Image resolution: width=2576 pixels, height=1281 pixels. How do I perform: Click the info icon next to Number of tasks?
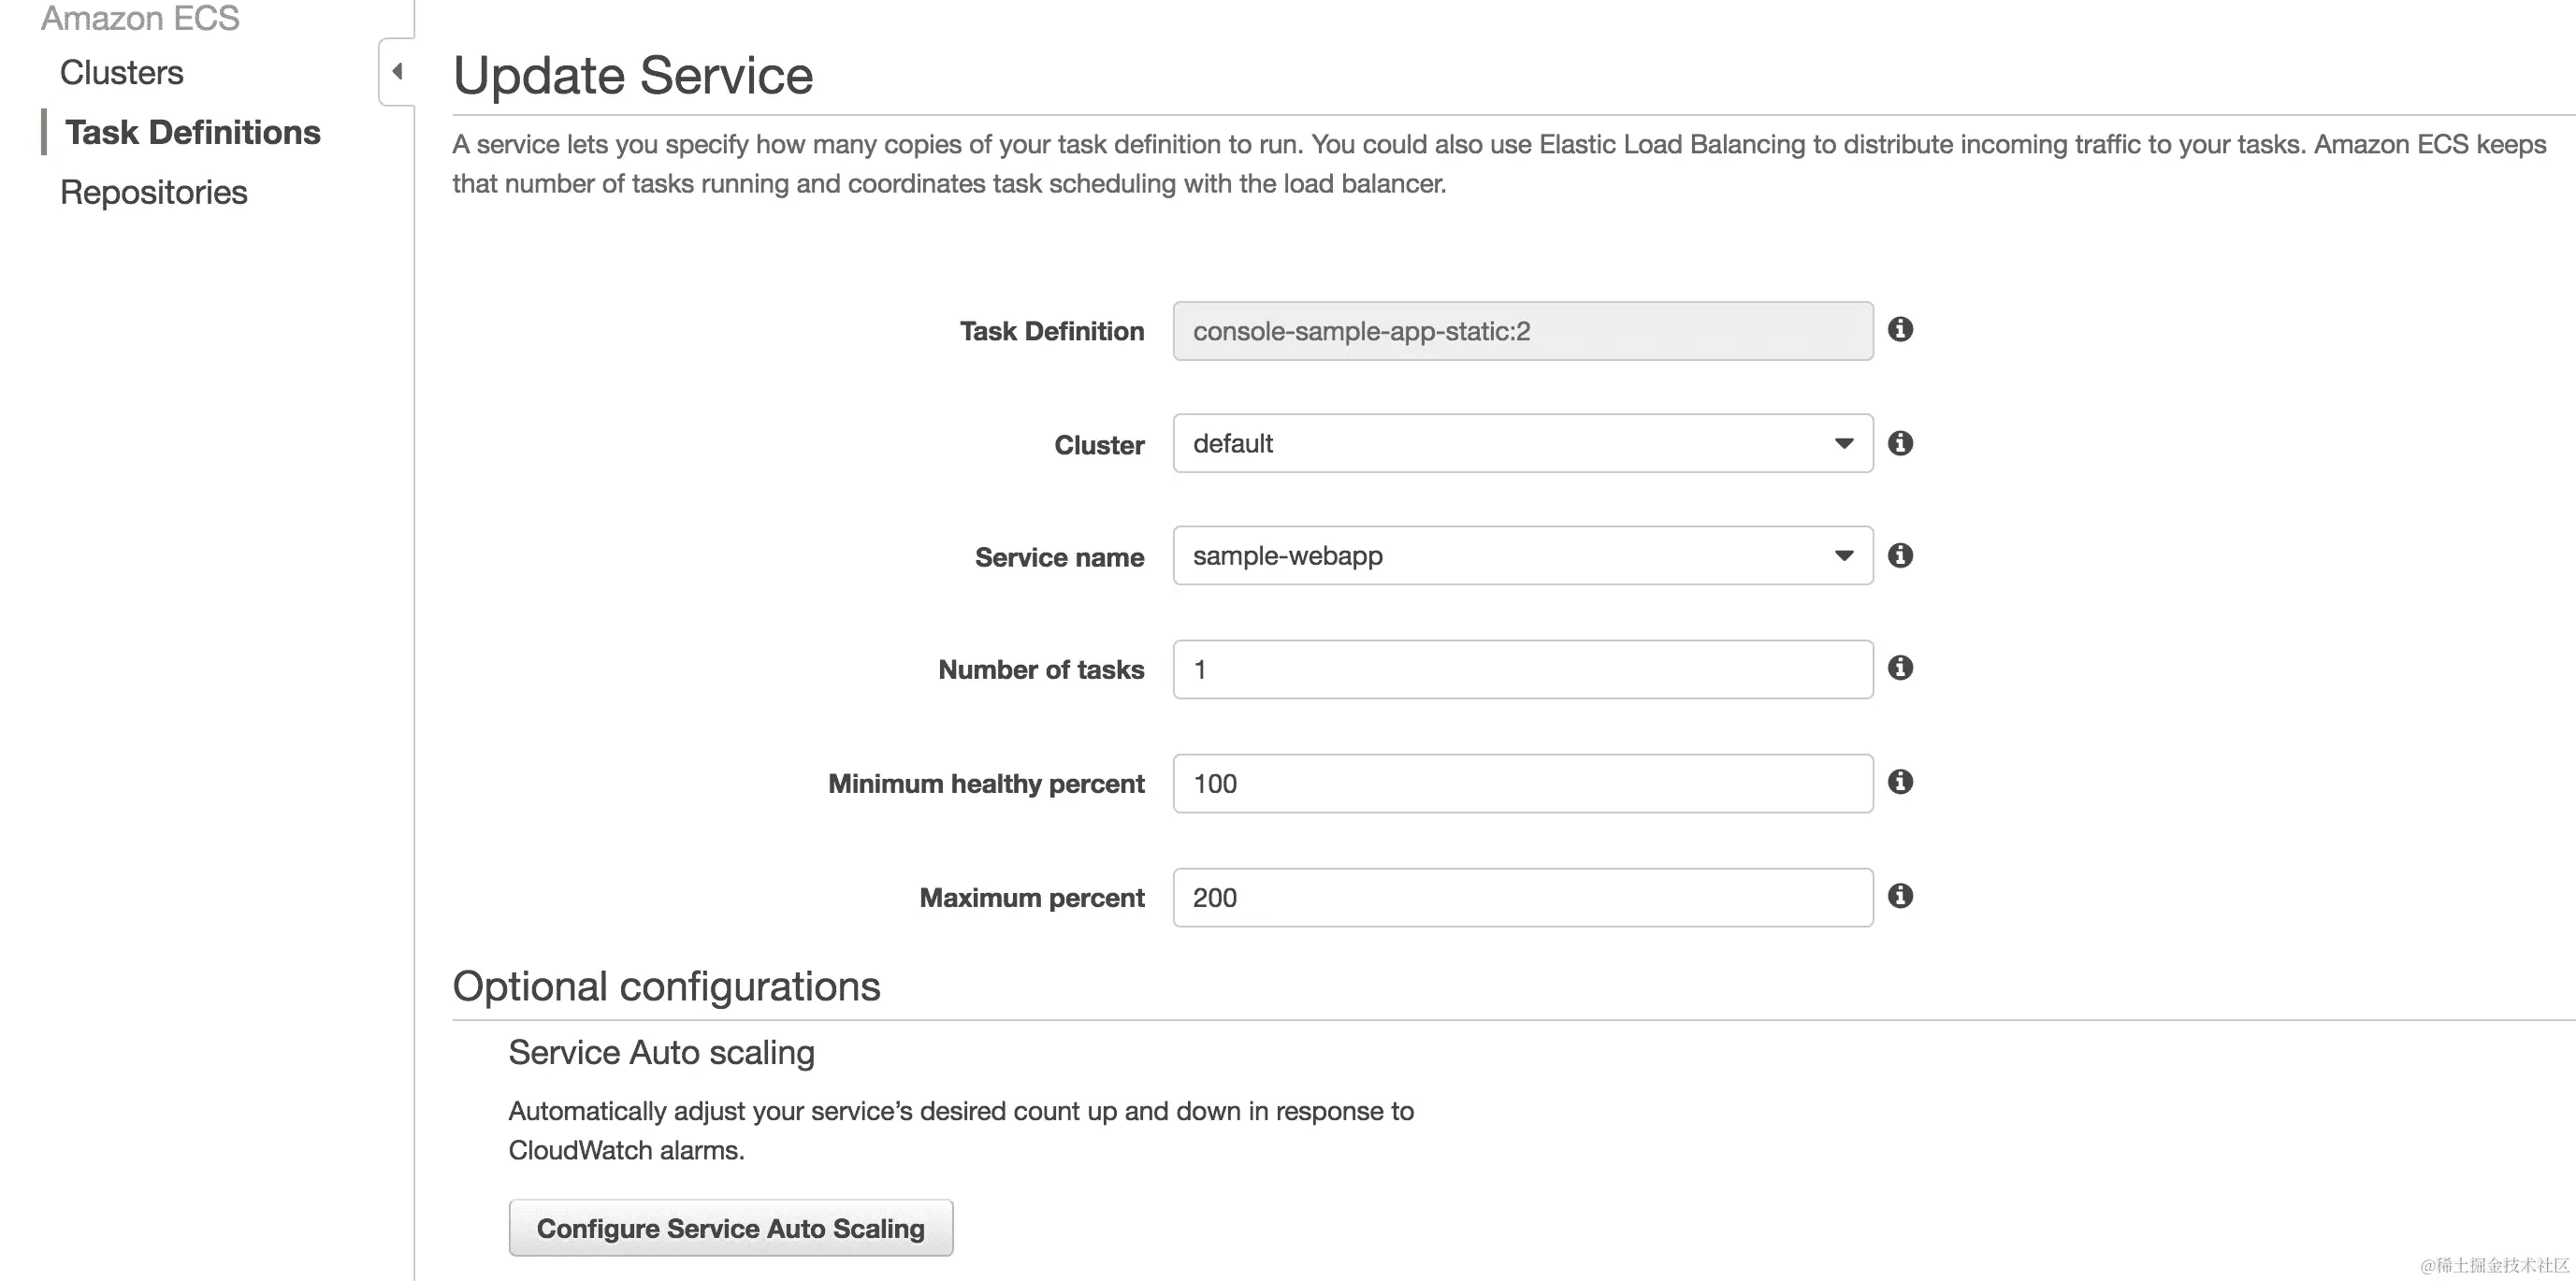point(1901,669)
